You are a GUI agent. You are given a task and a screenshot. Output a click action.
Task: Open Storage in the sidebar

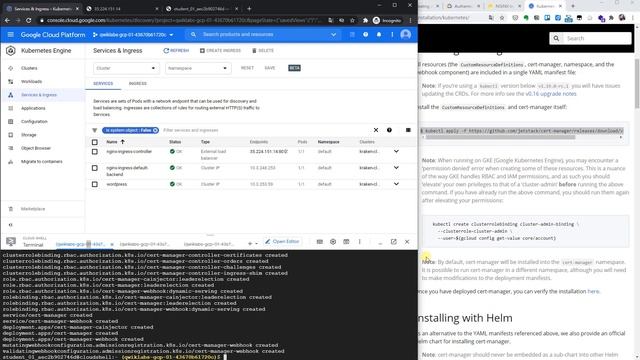[x=29, y=135]
